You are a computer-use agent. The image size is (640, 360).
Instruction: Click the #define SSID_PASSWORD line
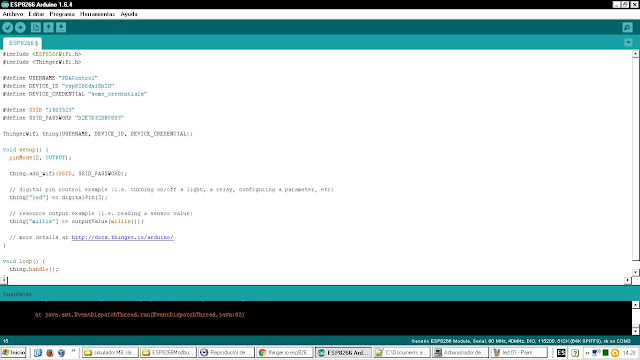coord(63,118)
